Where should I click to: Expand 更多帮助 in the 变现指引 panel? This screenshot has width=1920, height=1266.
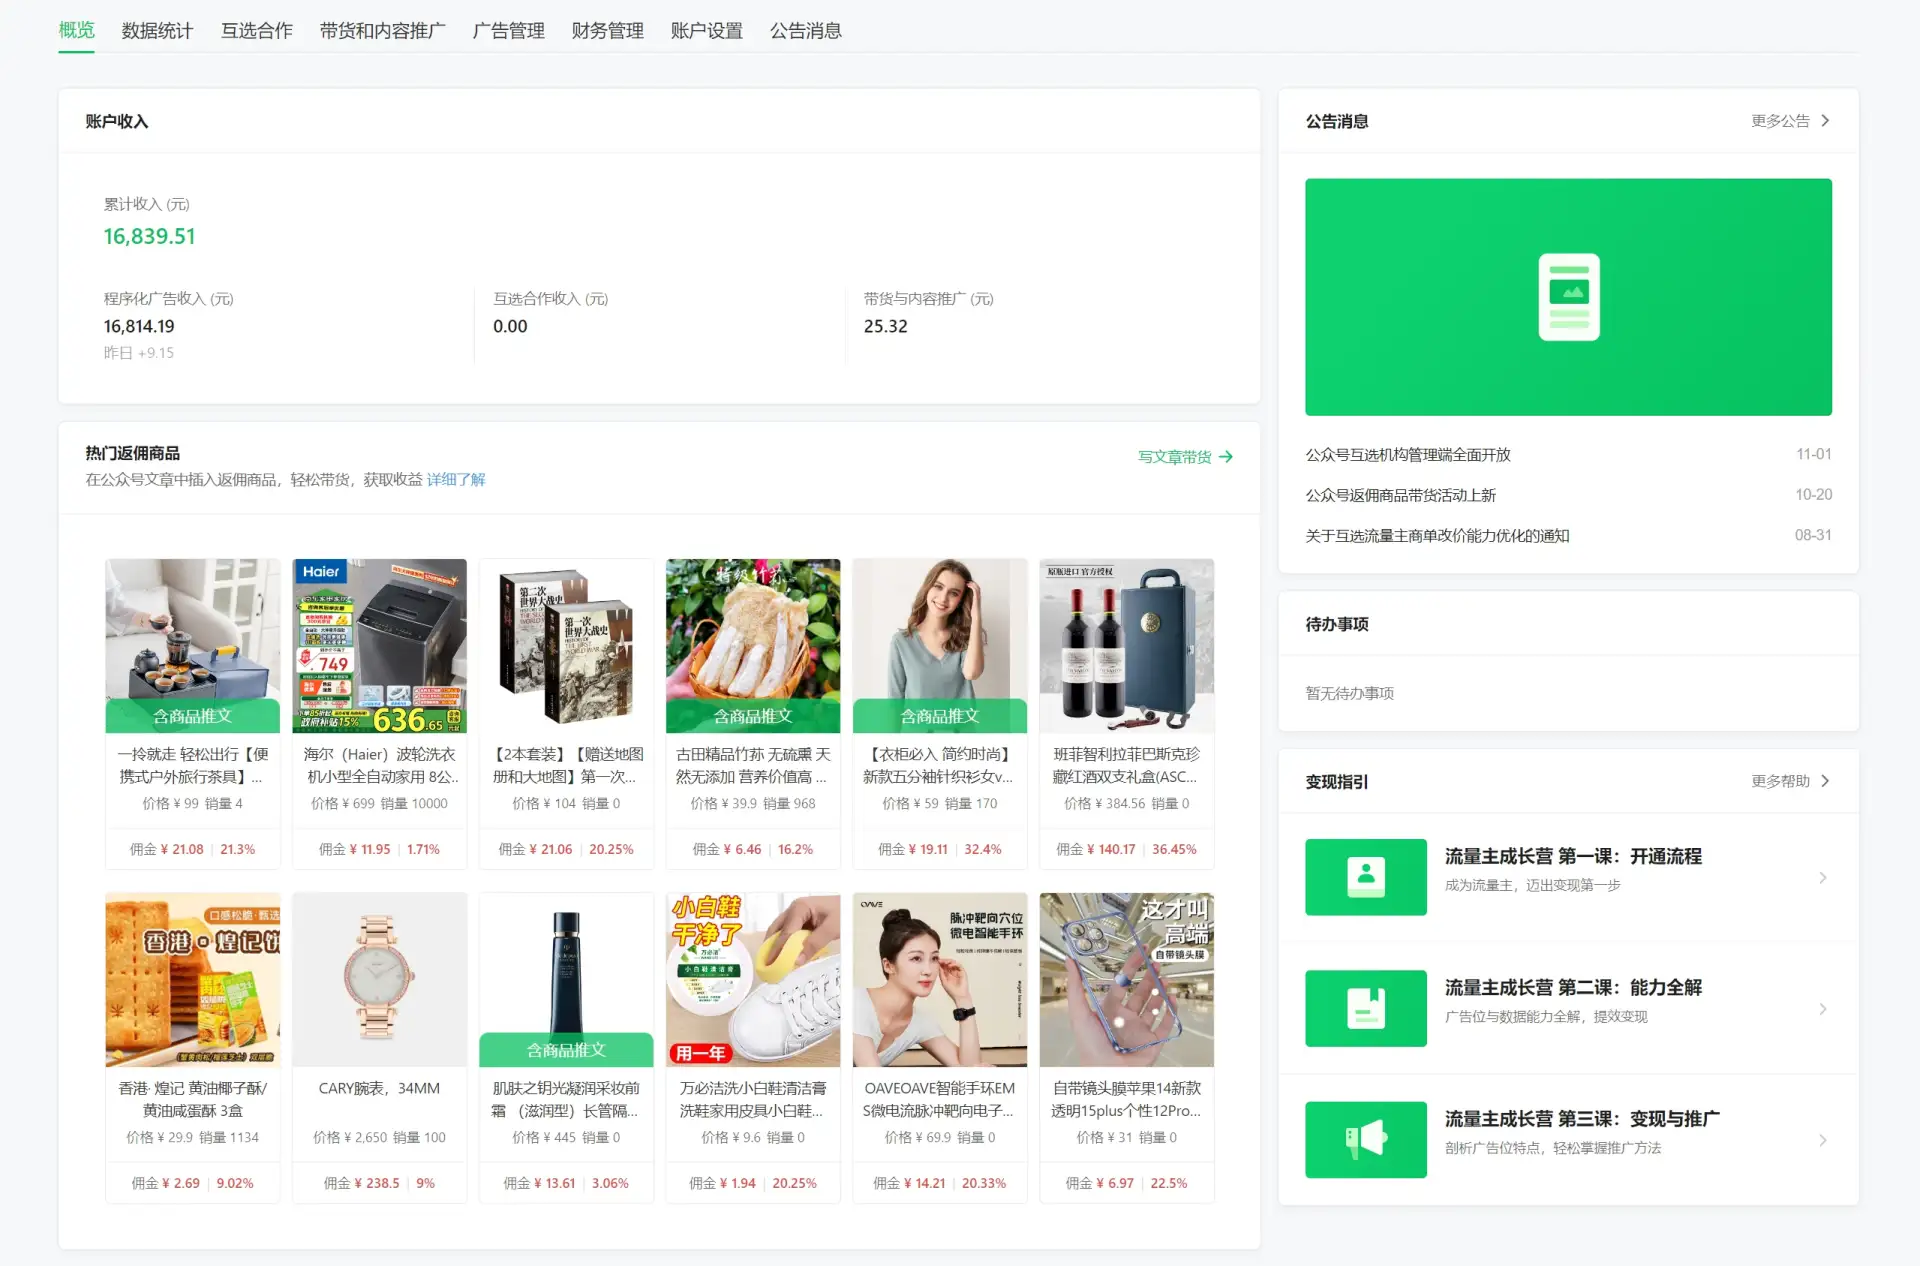click(x=1824, y=781)
